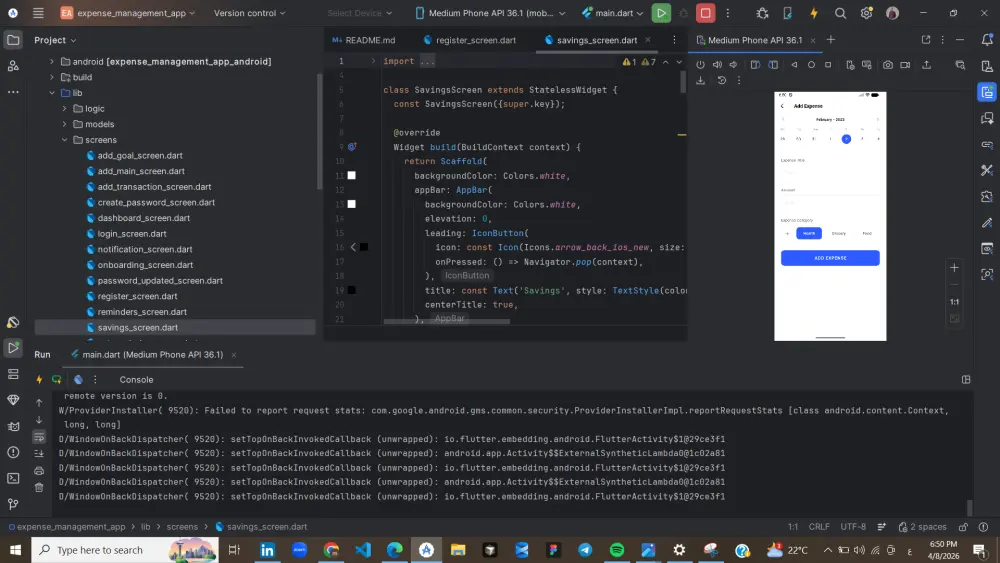Image resolution: width=1000 pixels, height=563 pixels.
Task: Collapse the lib folder
Action: [x=52, y=92]
